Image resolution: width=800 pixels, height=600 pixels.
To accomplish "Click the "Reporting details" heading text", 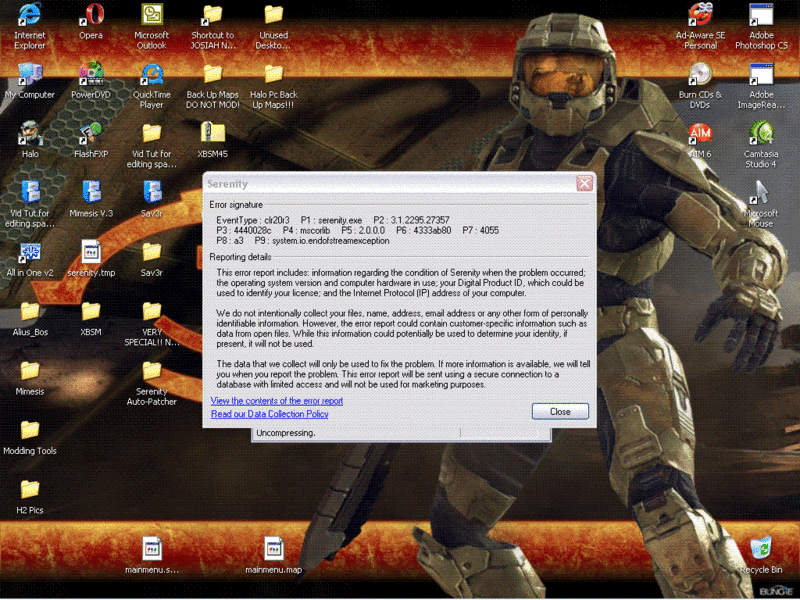I will coord(240,257).
